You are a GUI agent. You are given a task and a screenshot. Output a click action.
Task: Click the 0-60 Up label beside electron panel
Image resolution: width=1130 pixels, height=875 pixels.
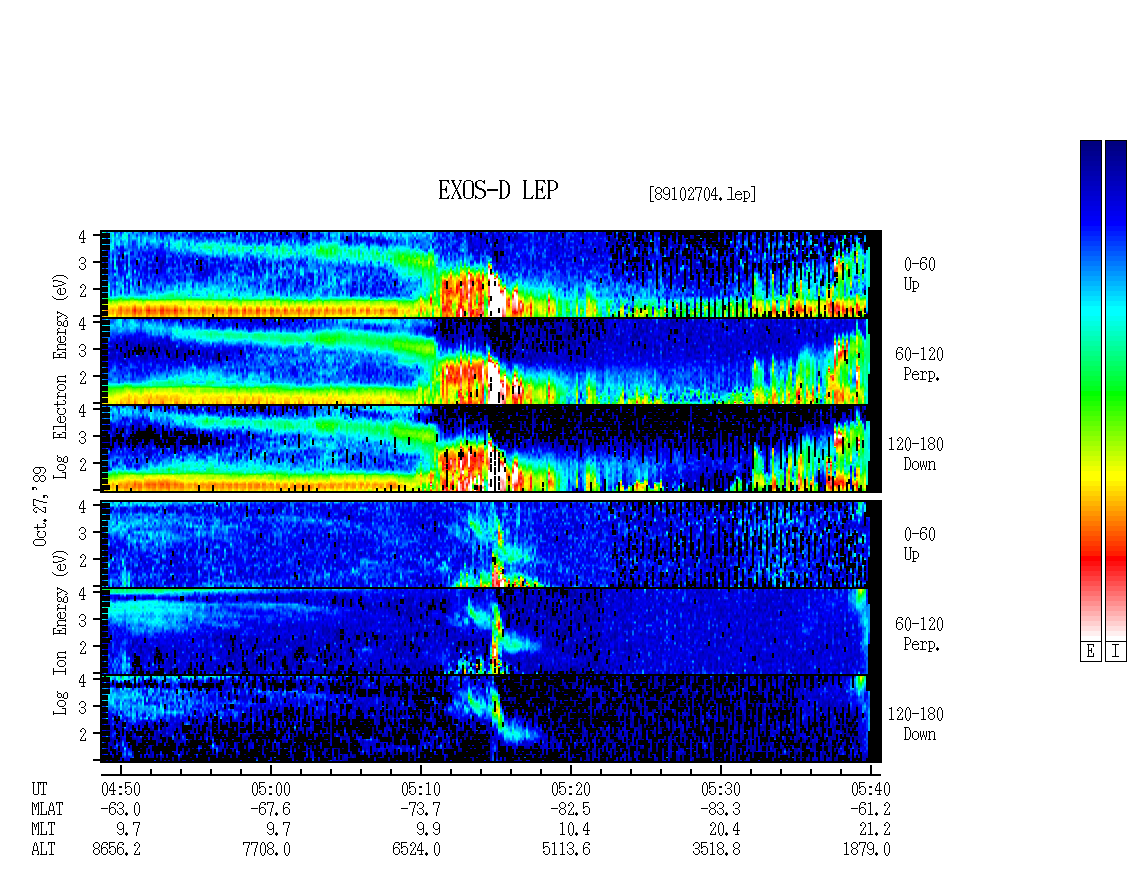coord(919,274)
